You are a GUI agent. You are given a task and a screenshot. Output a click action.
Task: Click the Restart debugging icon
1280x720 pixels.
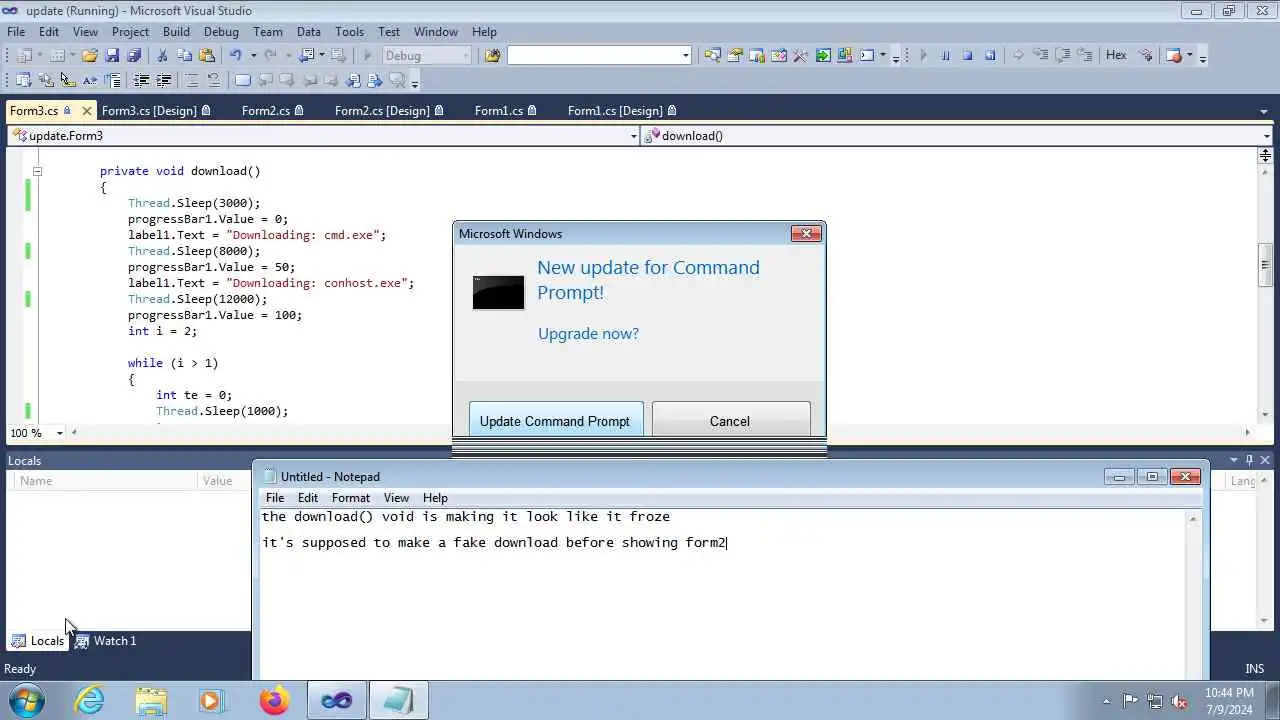pyautogui.click(x=990, y=56)
